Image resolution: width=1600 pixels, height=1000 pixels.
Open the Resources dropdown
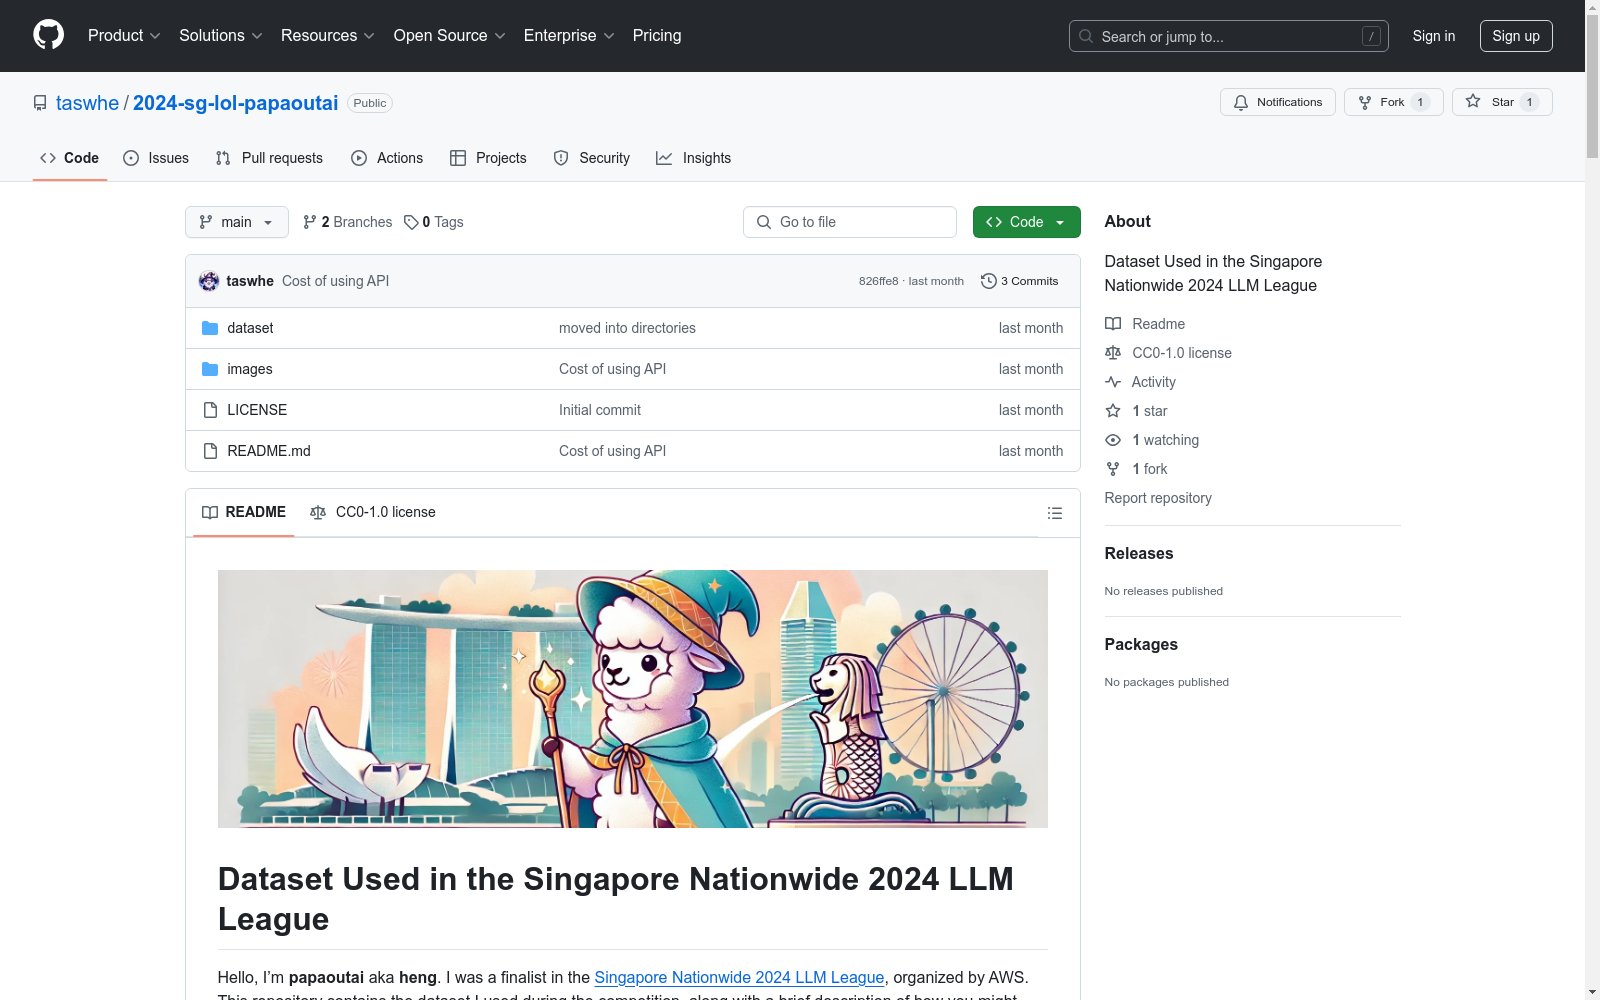[328, 35]
